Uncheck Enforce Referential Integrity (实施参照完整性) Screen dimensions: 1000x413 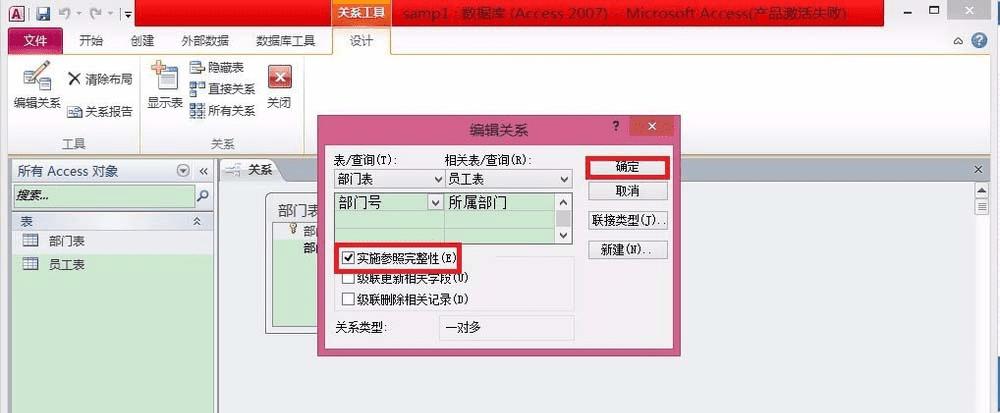(348, 258)
